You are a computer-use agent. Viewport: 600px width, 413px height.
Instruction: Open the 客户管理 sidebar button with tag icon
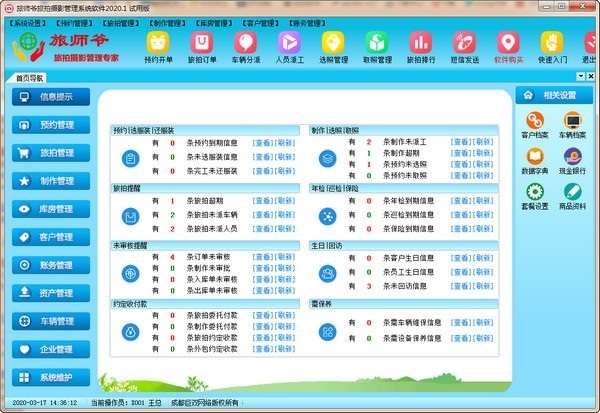pyautogui.click(x=51, y=237)
